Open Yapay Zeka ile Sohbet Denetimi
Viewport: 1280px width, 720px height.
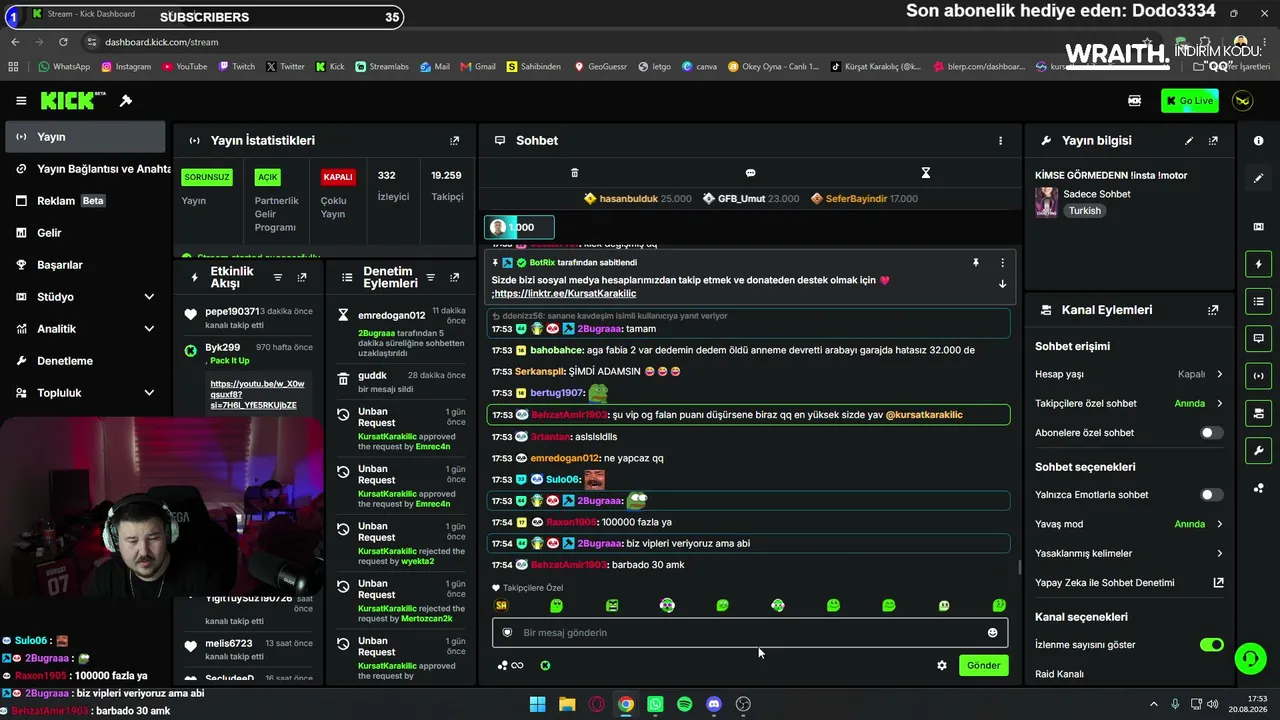[1129, 583]
